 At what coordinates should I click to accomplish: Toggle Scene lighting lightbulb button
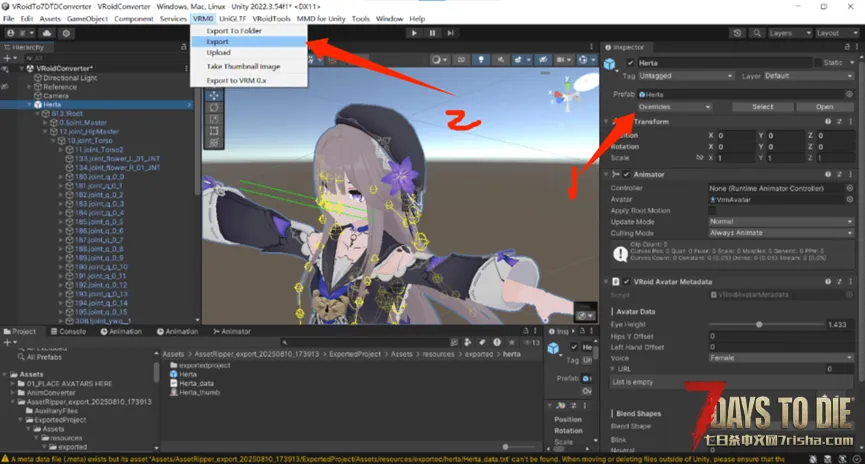click(x=481, y=60)
